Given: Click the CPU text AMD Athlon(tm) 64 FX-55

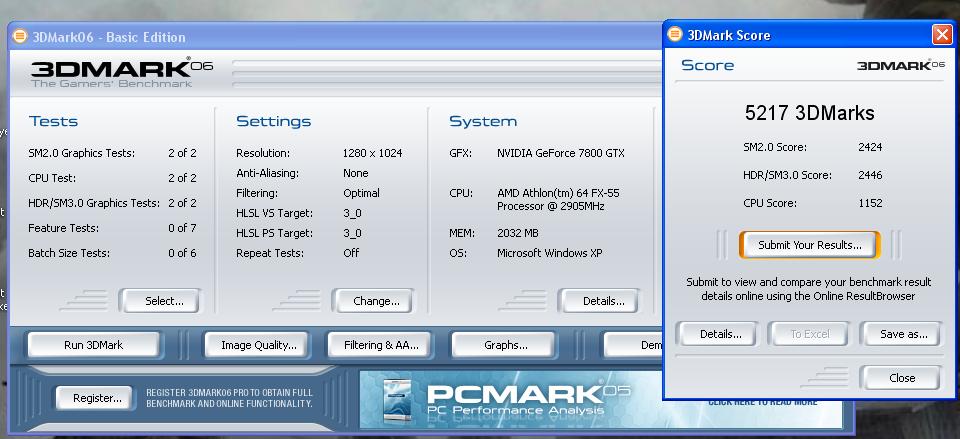Looking at the screenshot, I should (x=558, y=193).
